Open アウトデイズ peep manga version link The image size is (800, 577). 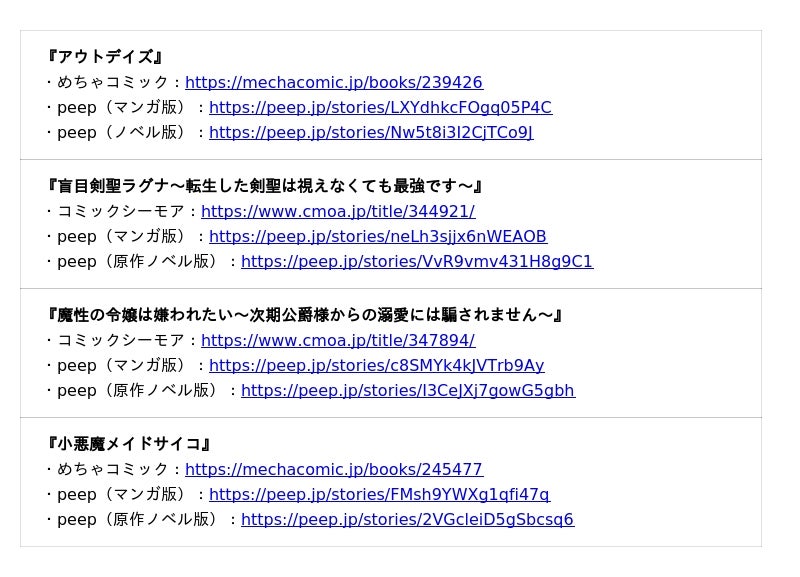coord(380,108)
